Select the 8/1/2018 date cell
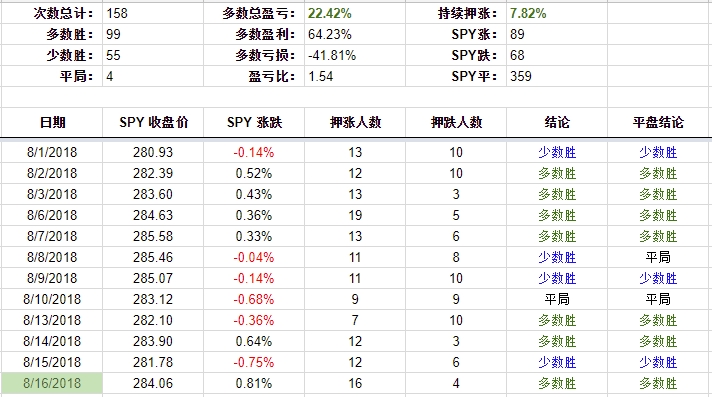 tap(52, 152)
